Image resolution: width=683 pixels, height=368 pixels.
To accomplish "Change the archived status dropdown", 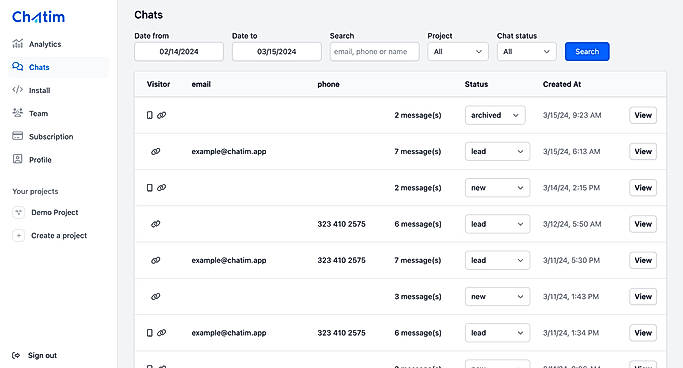I will click(x=495, y=115).
